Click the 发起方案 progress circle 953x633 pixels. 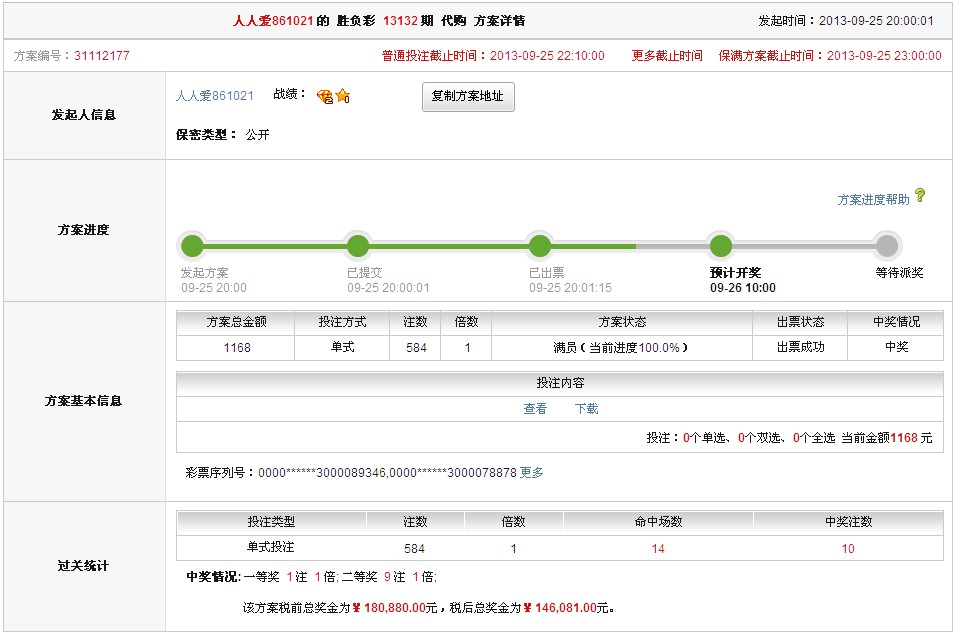(x=192, y=246)
